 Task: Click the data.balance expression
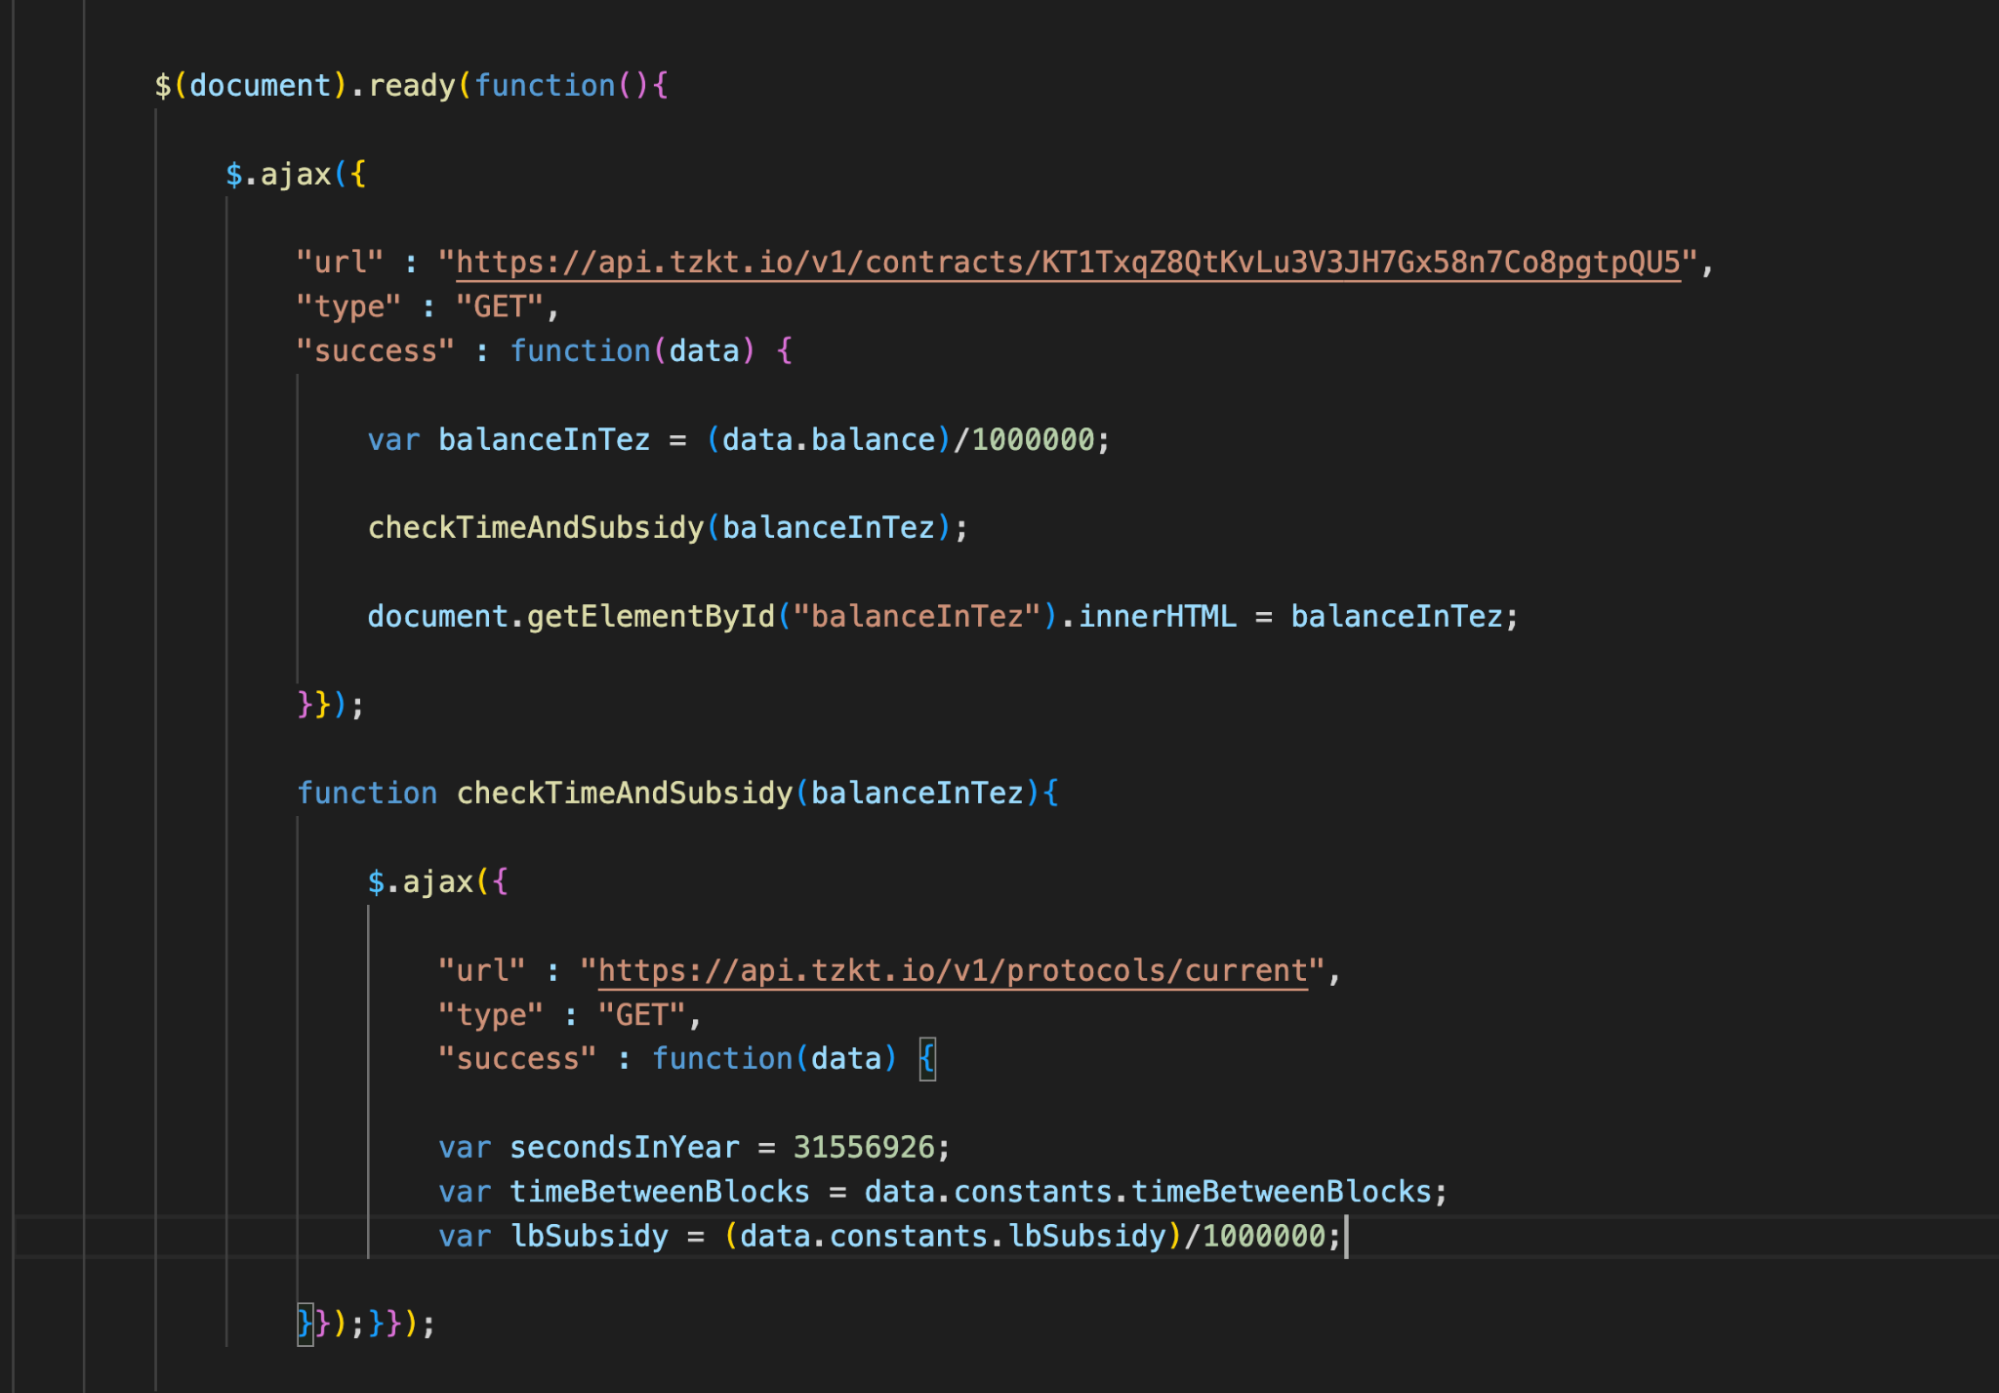pyautogui.click(x=828, y=439)
